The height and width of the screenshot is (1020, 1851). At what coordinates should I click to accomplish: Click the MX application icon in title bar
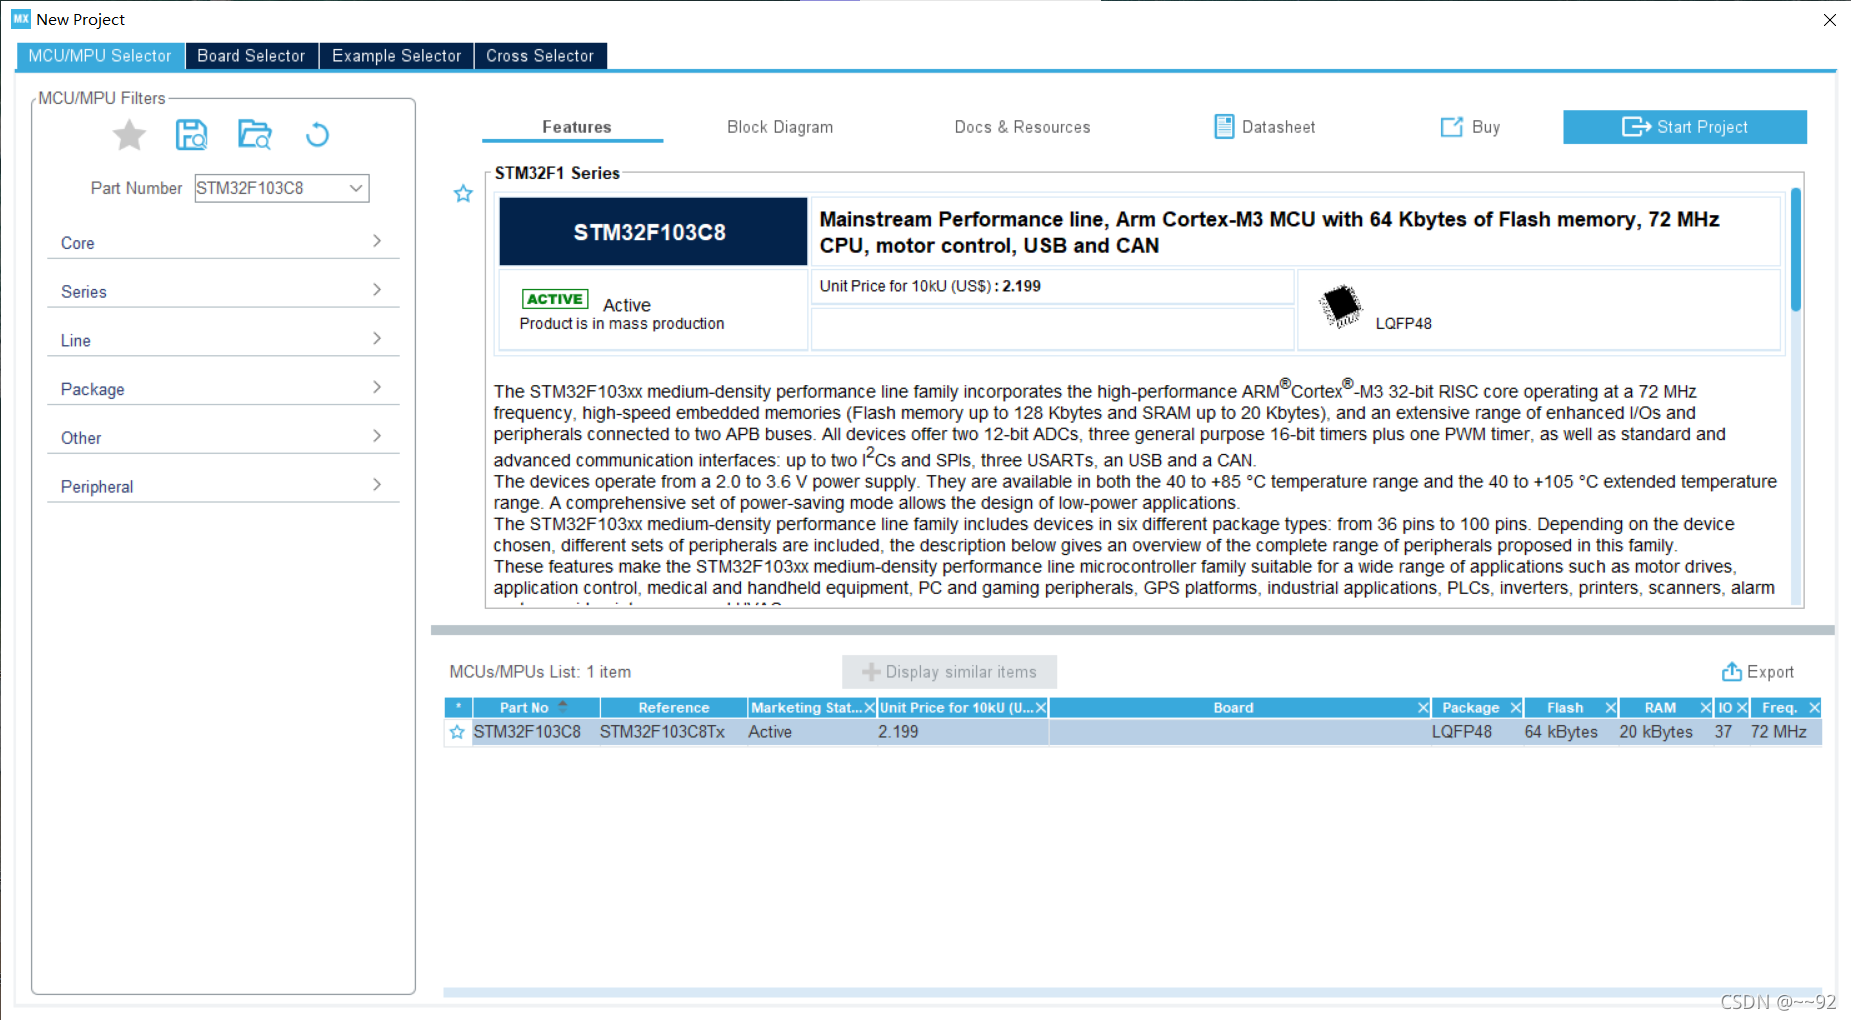(21, 19)
